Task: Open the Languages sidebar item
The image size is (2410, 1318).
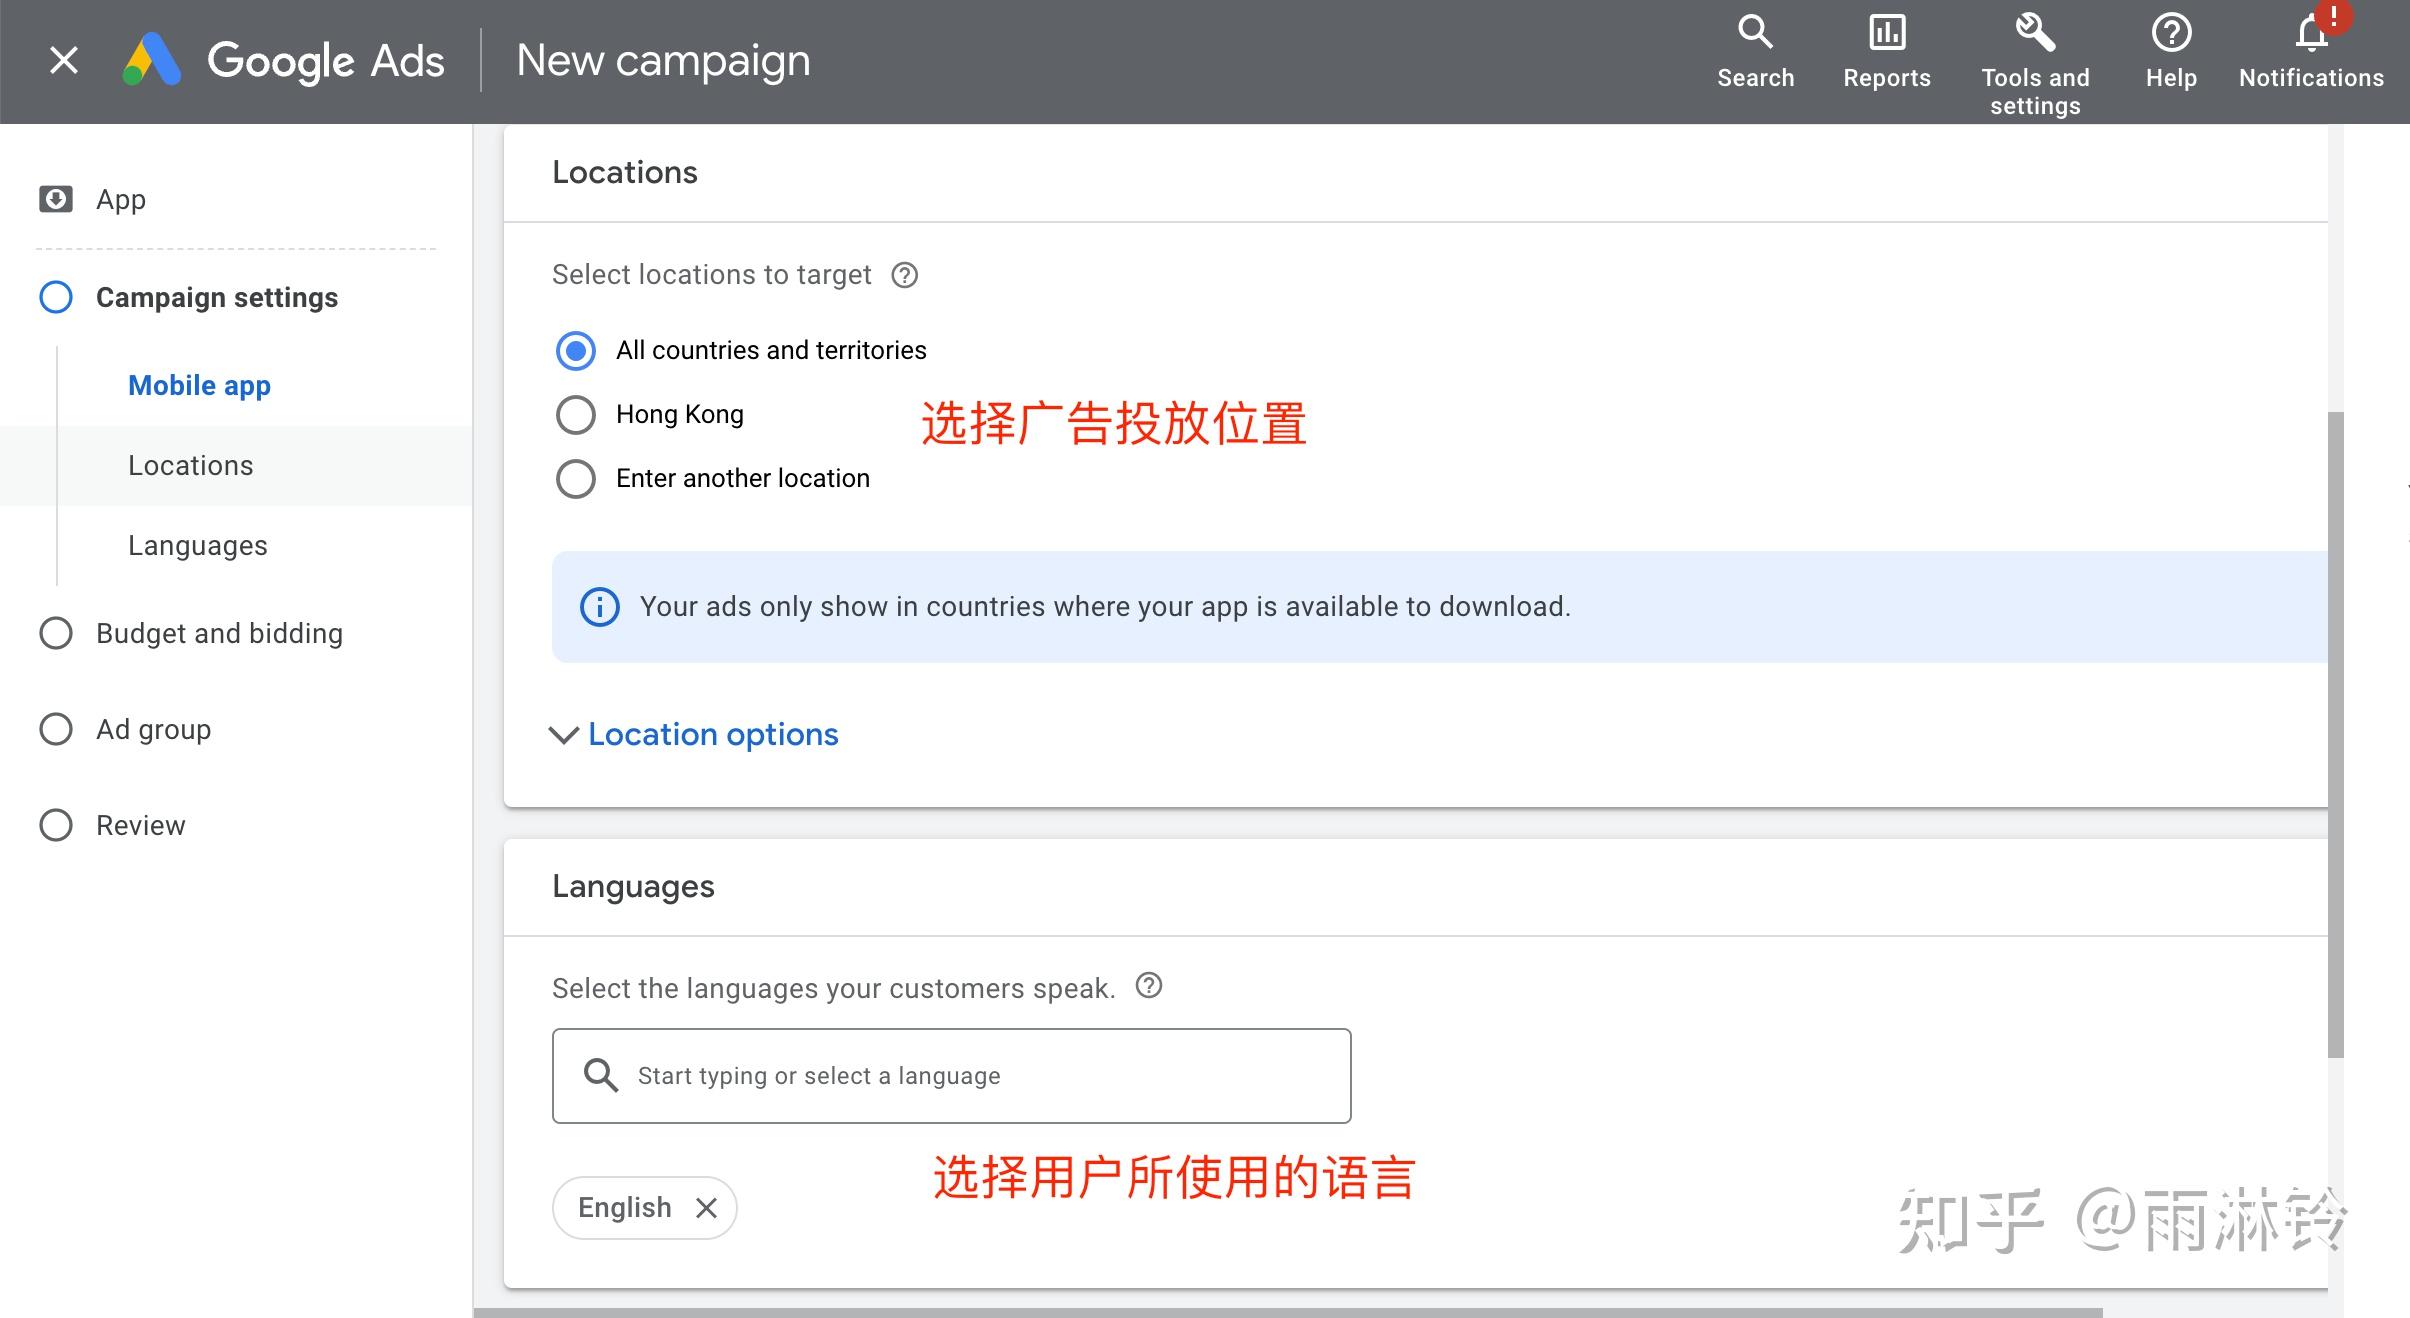Action: coord(198,546)
